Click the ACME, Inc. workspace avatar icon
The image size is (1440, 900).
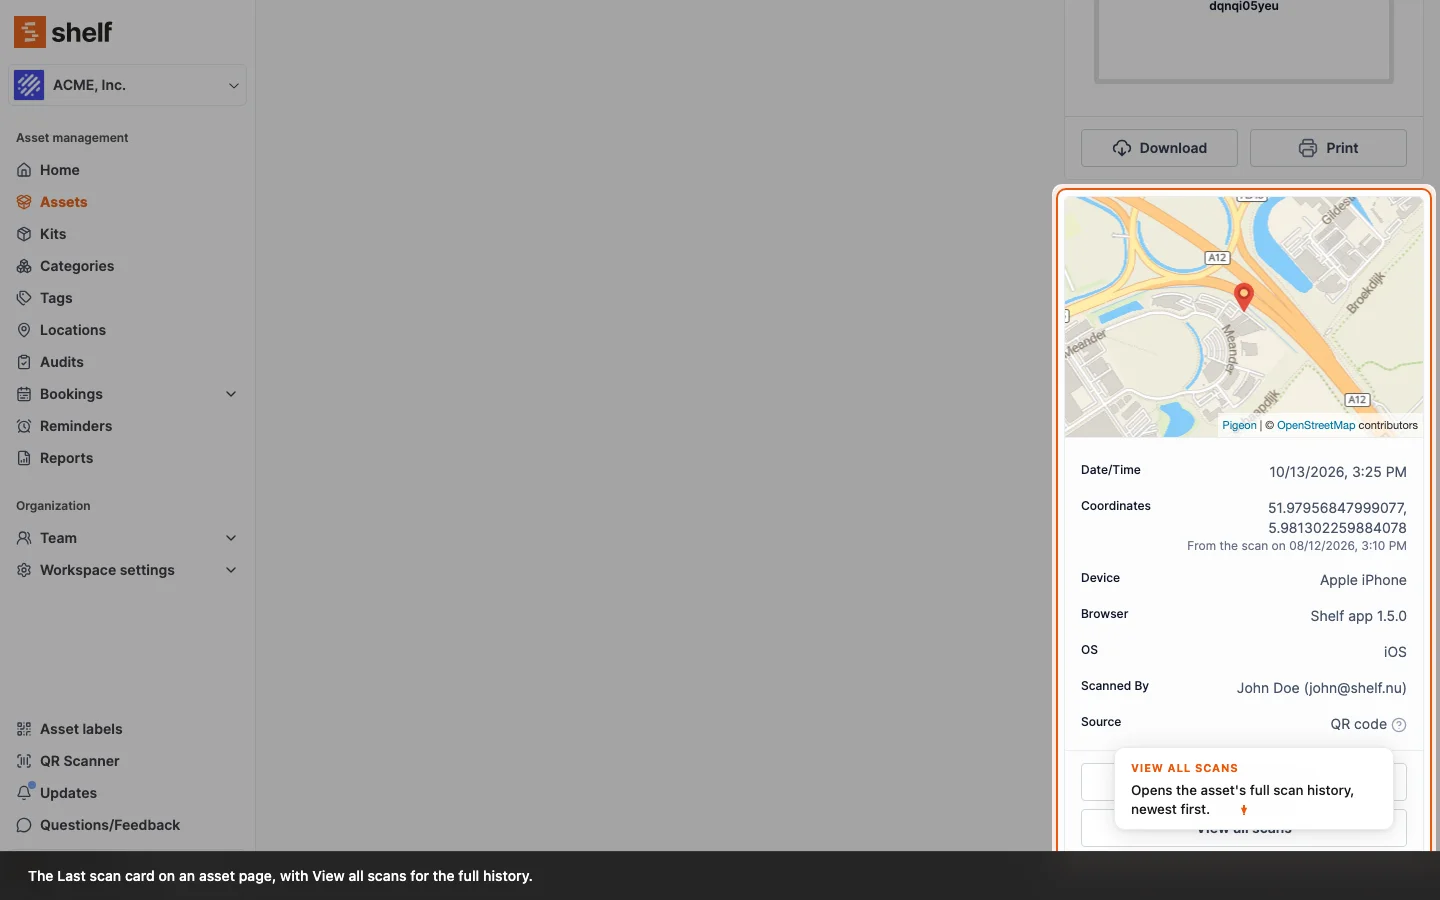coord(29,85)
